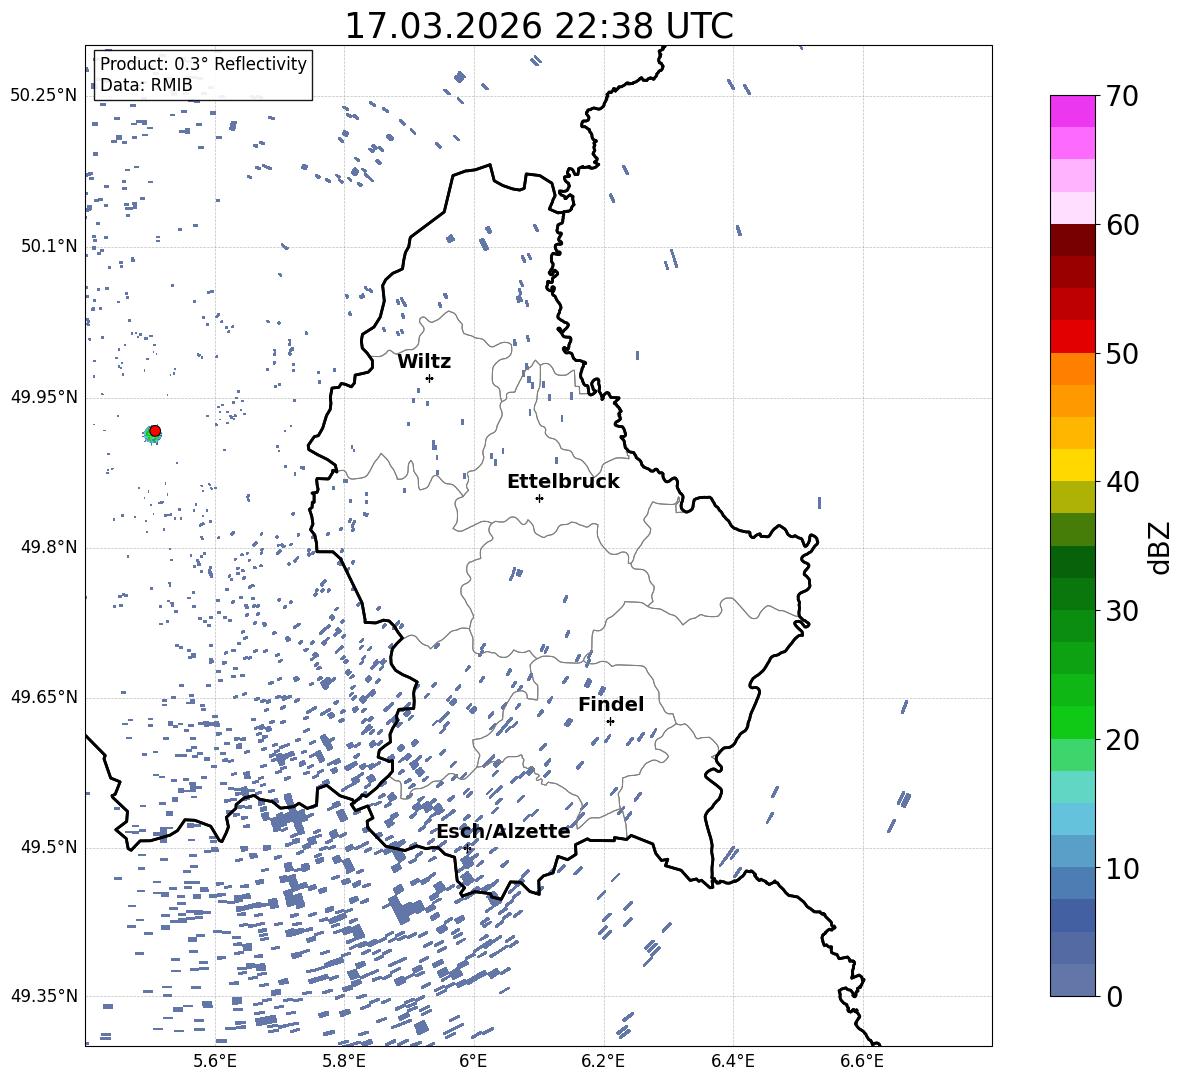The height and width of the screenshot is (1081, 1184).
Task: Click the 6.4°E longitude label
Action: point(732,1061)
